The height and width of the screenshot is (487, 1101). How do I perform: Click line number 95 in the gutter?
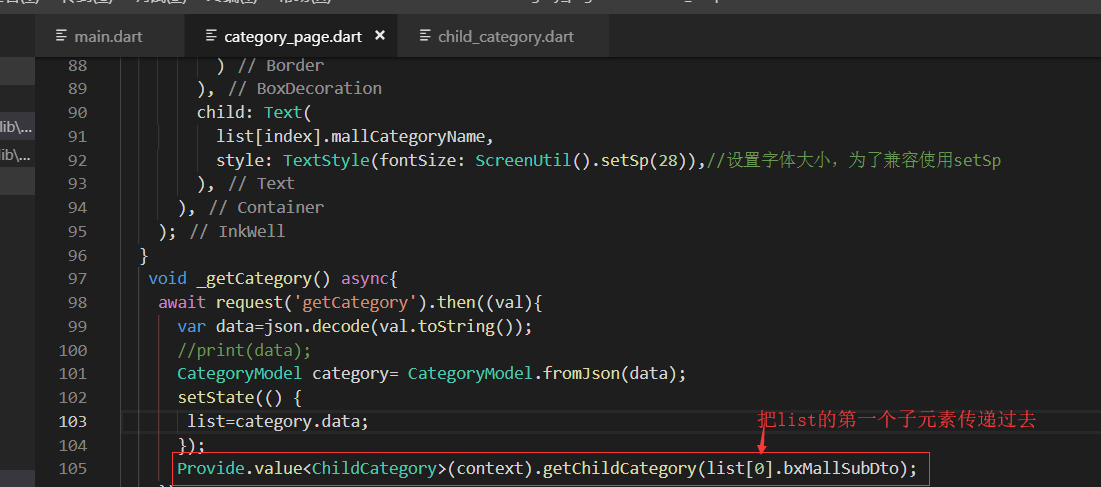(78, 232)
